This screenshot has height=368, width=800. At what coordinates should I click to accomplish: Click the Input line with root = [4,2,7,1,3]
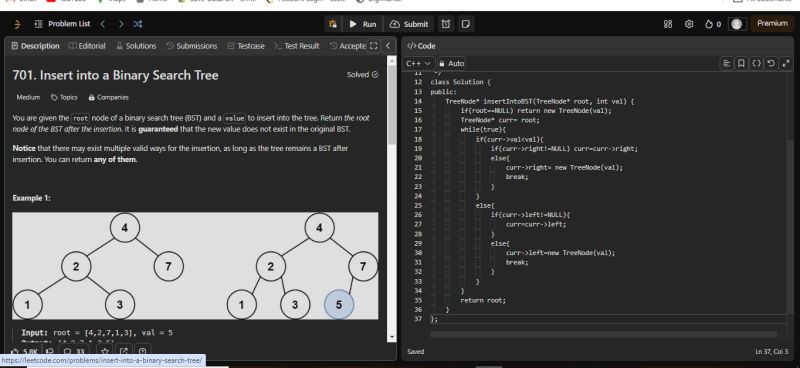[97, 333]
